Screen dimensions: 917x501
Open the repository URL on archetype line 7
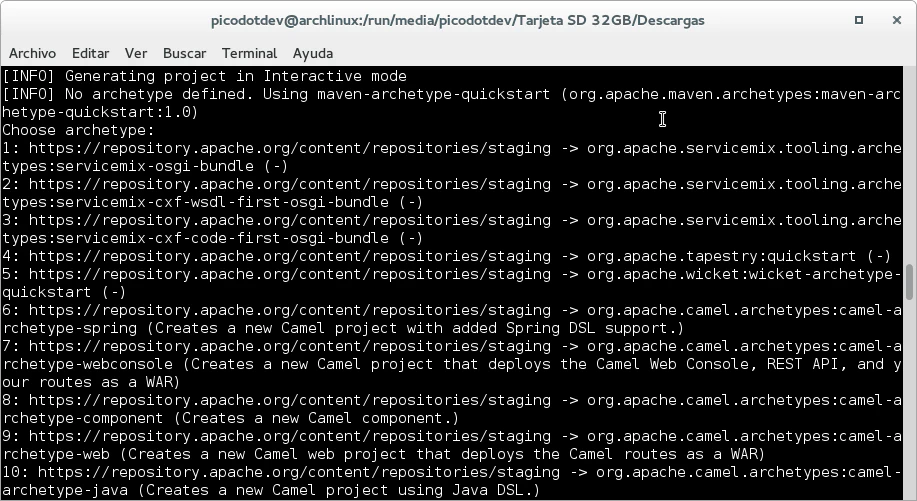[x=289, y=346]
